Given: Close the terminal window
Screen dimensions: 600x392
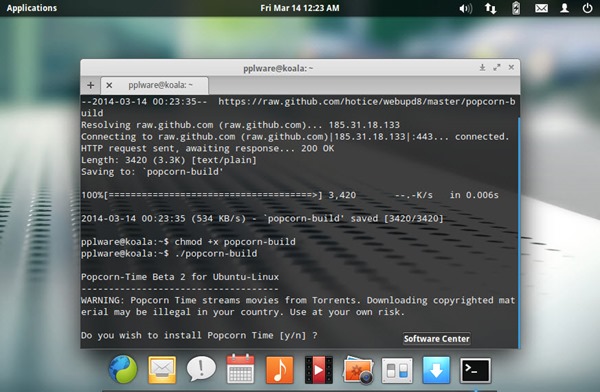Looking at the screenshot, I should [x=511, y=67].
